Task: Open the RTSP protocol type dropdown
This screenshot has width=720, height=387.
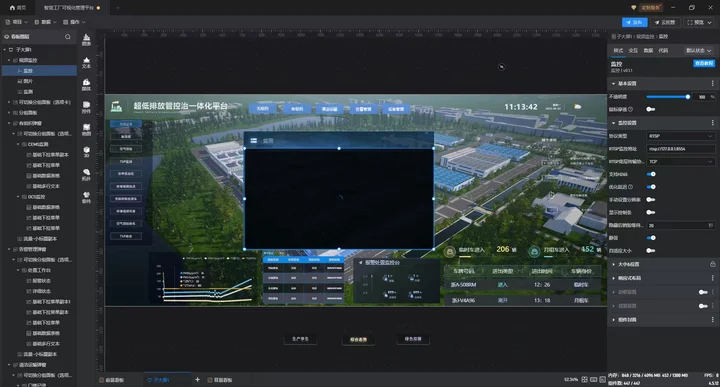Action: coord(681,136)
